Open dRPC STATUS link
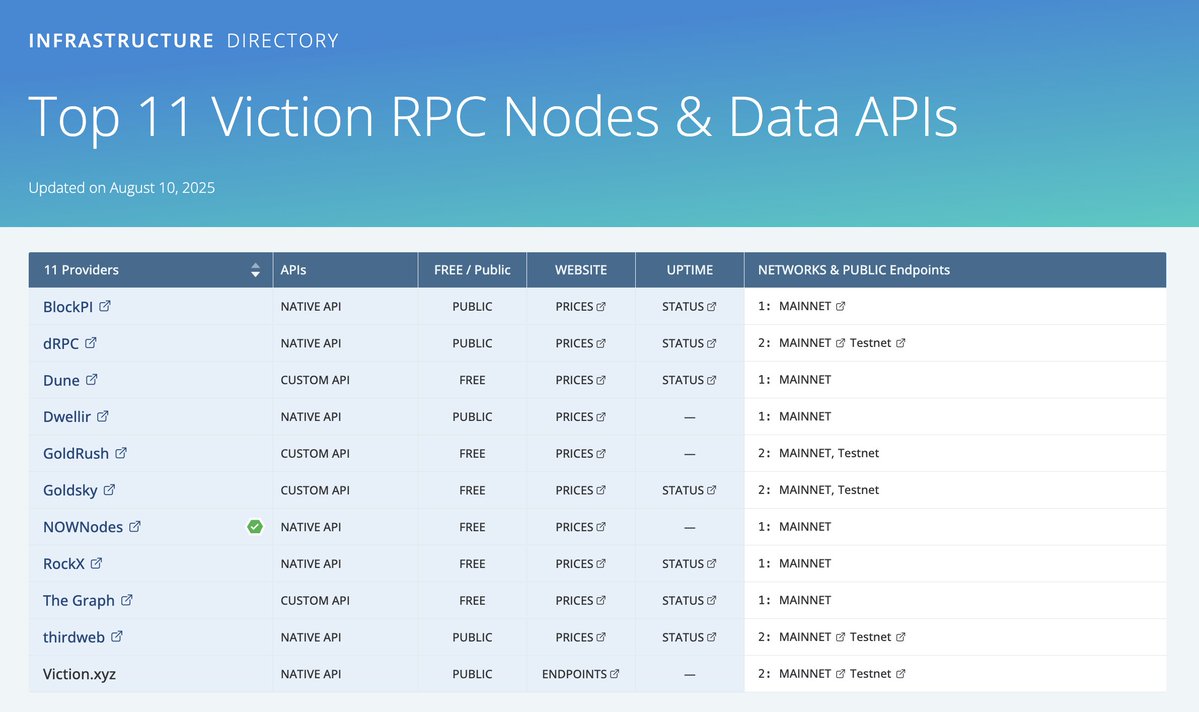This screenshot has height=712, width=1199. pos(689,343)
